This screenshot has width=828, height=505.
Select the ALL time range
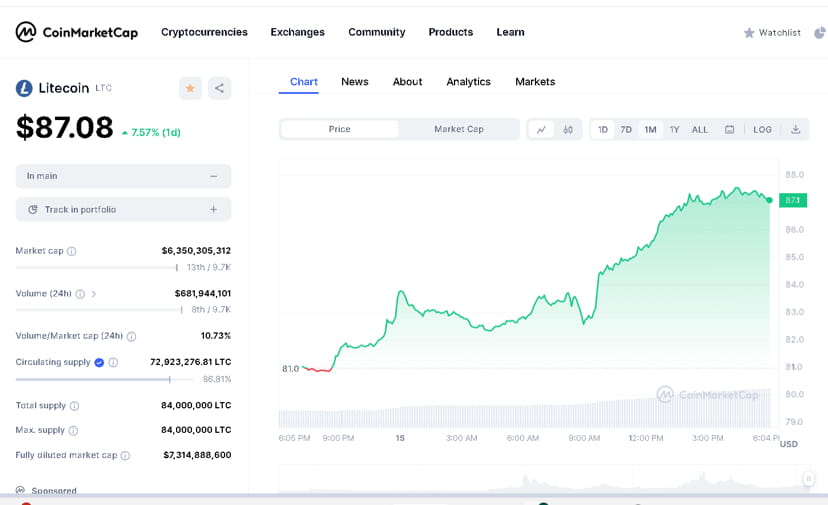tap(700, 129)
